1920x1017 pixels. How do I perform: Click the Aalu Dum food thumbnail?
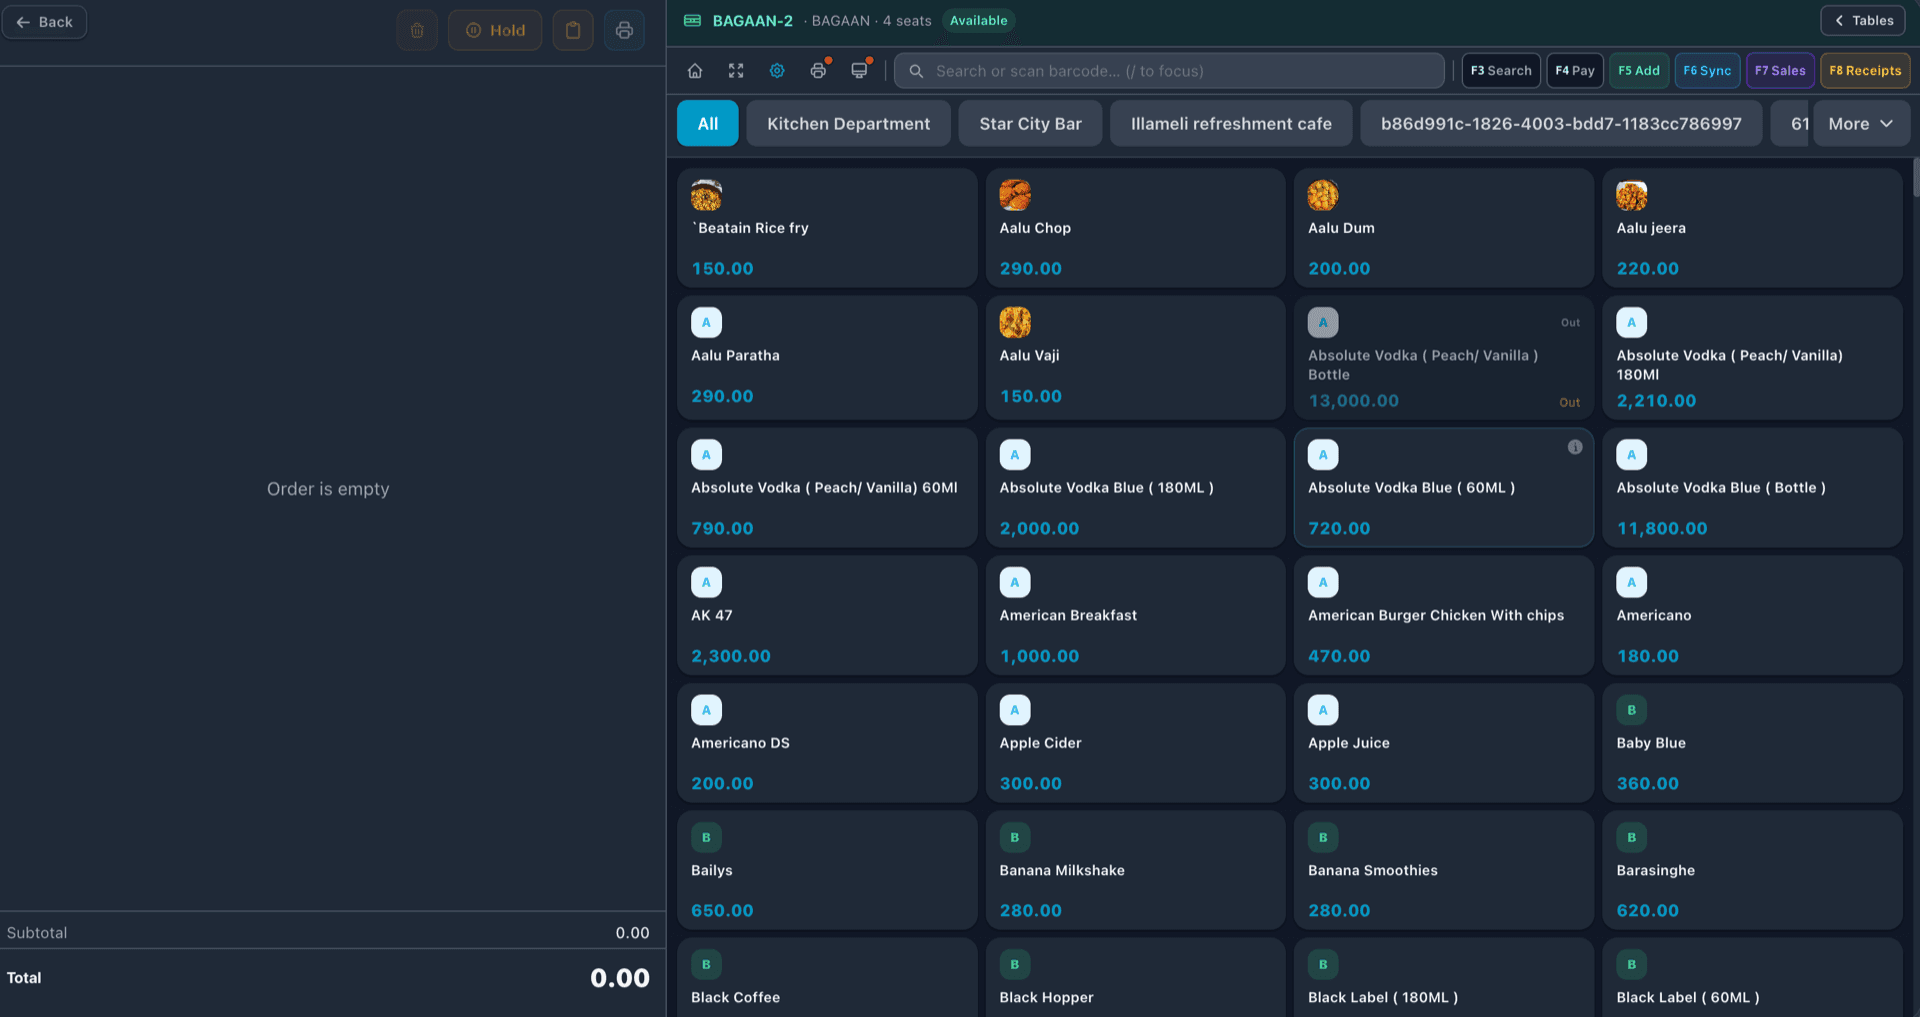[x=1323, y=195]
